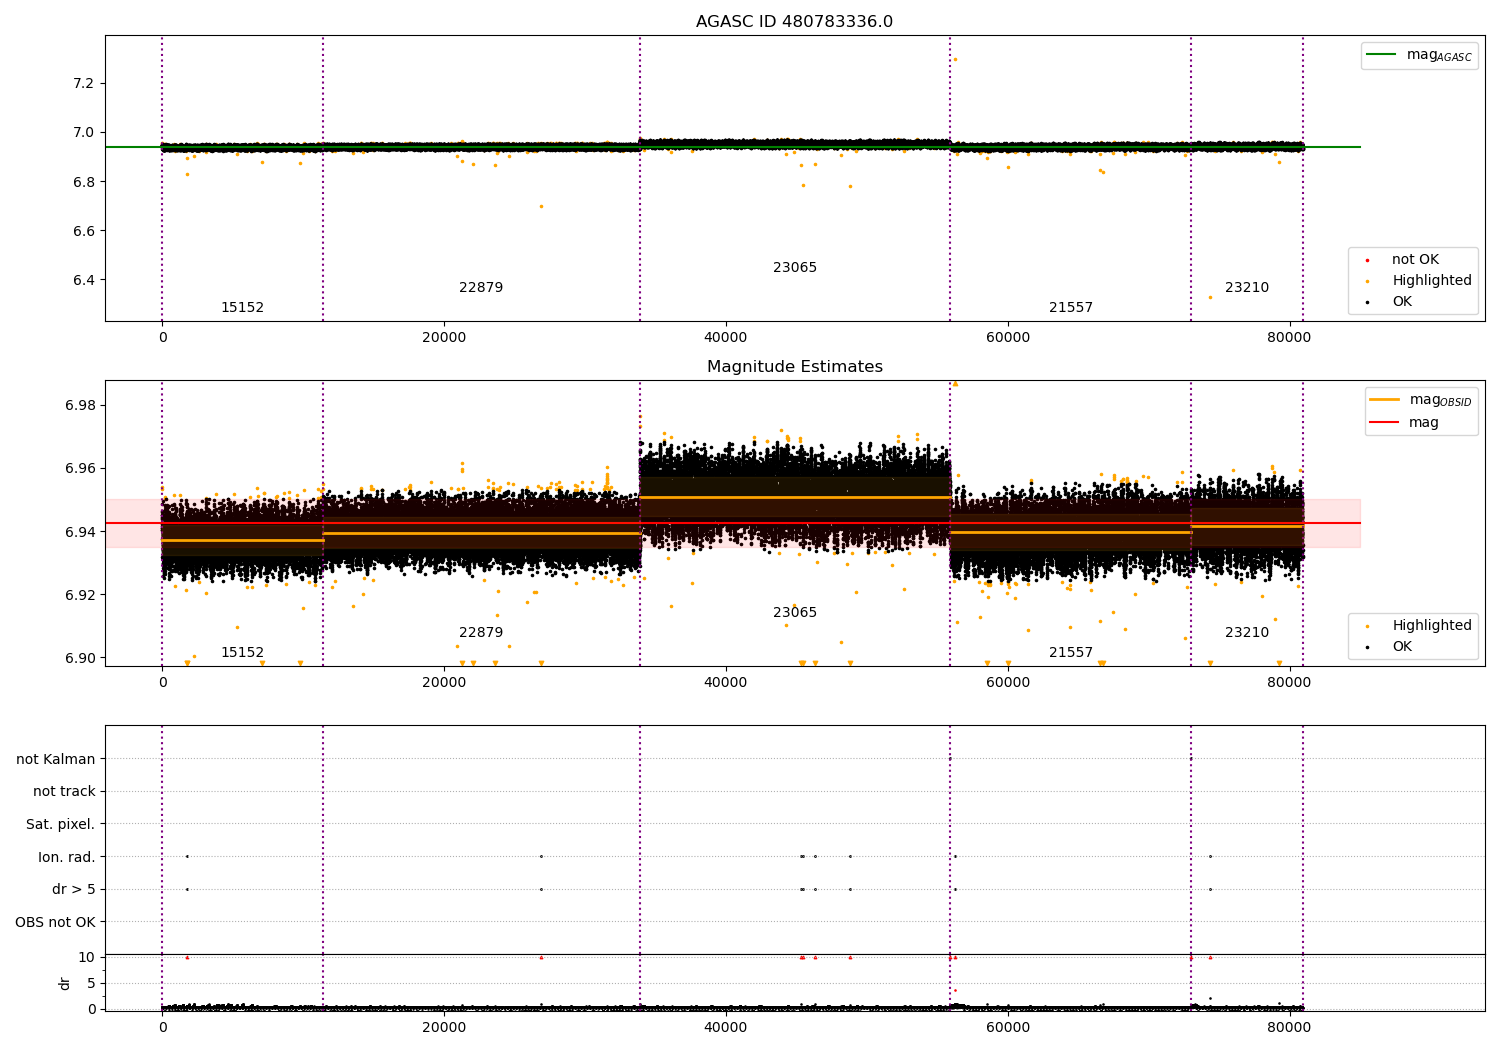
Task: Click the 6.8 y-axis tick label
Action: 83,182
